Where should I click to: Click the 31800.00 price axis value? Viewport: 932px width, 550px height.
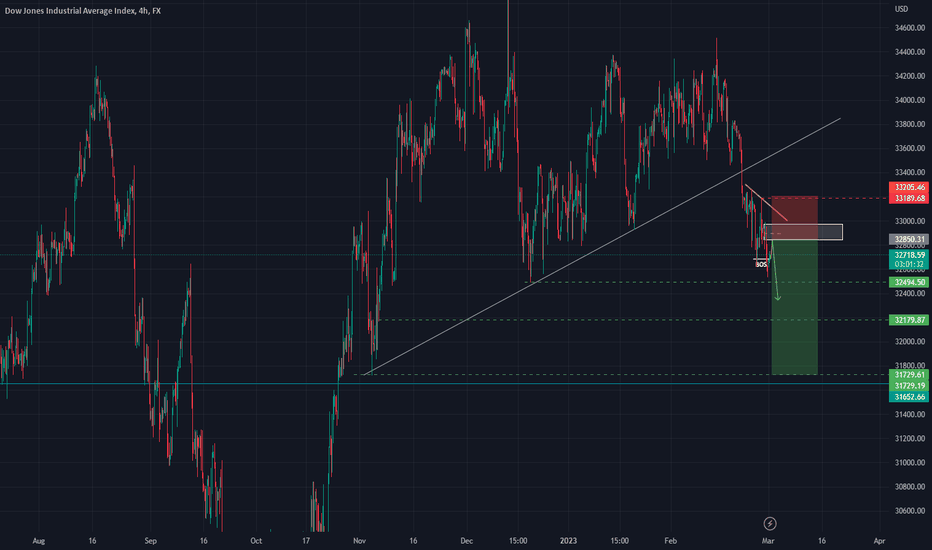[x=910, y=366]
